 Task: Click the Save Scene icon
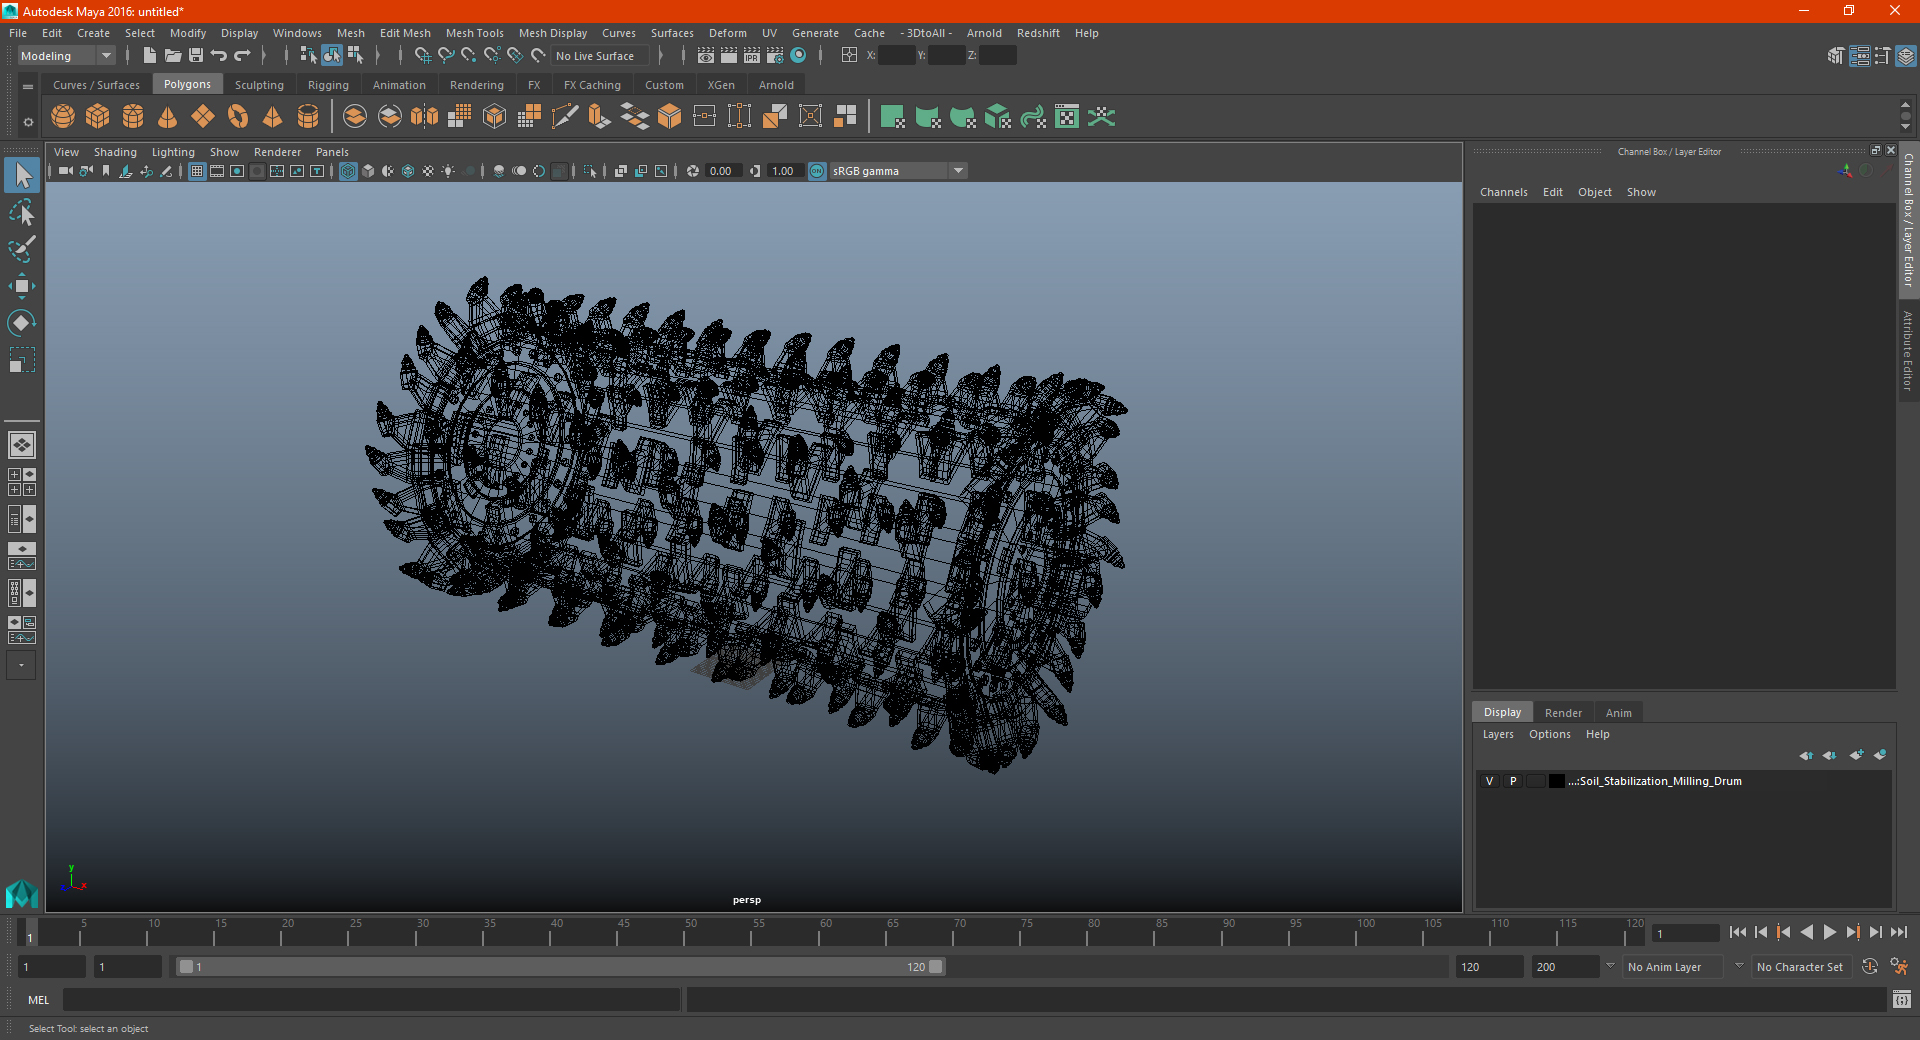196,56
